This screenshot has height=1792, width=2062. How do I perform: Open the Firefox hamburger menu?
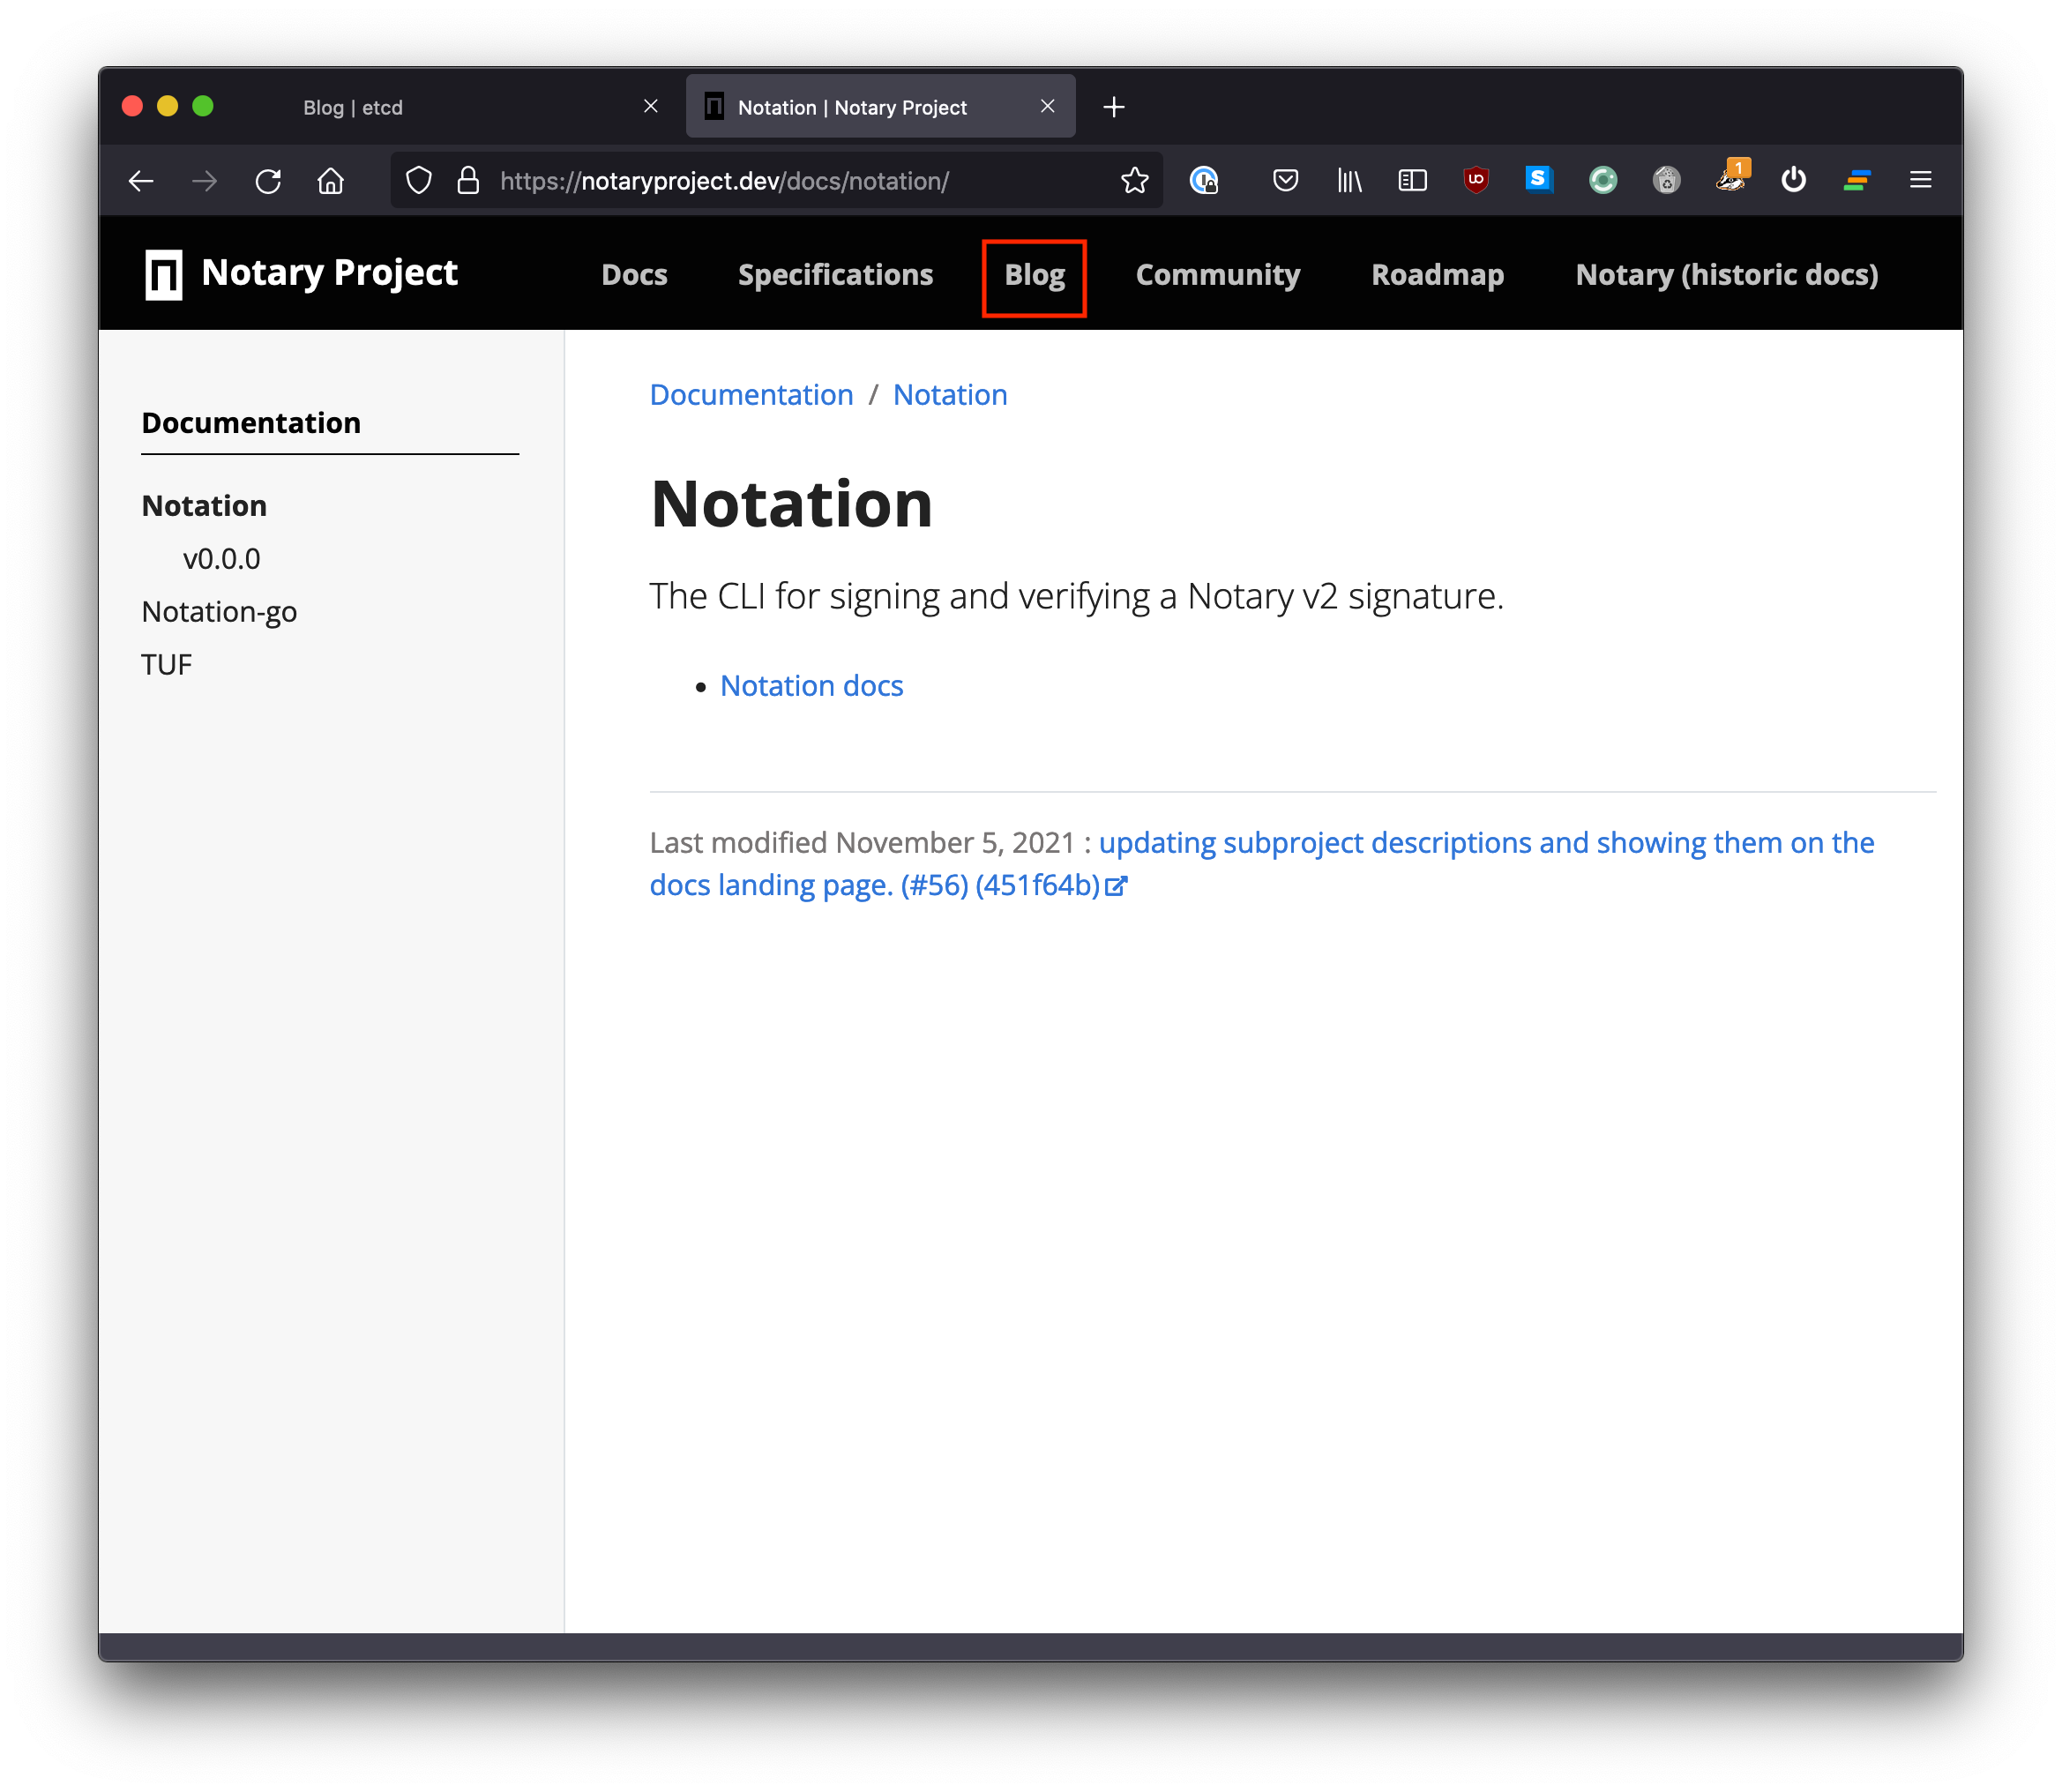(x=1921, y=181)
